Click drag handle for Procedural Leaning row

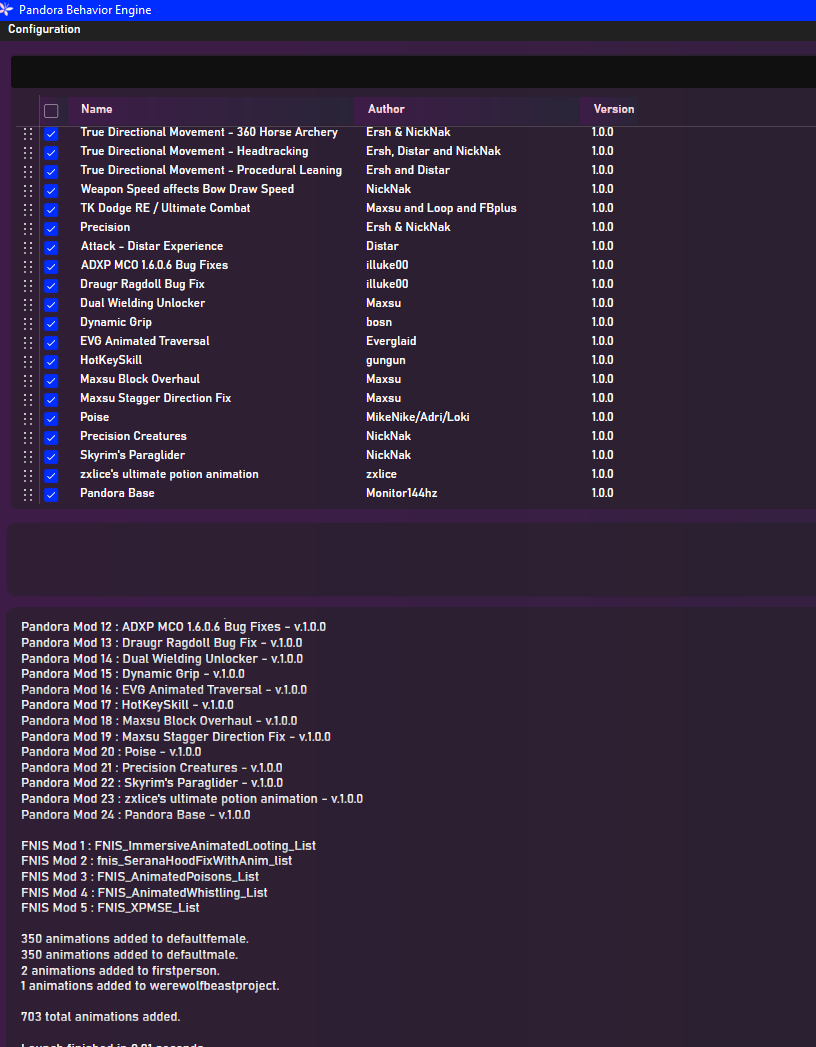pyautogui.click(x=27, y=172)
